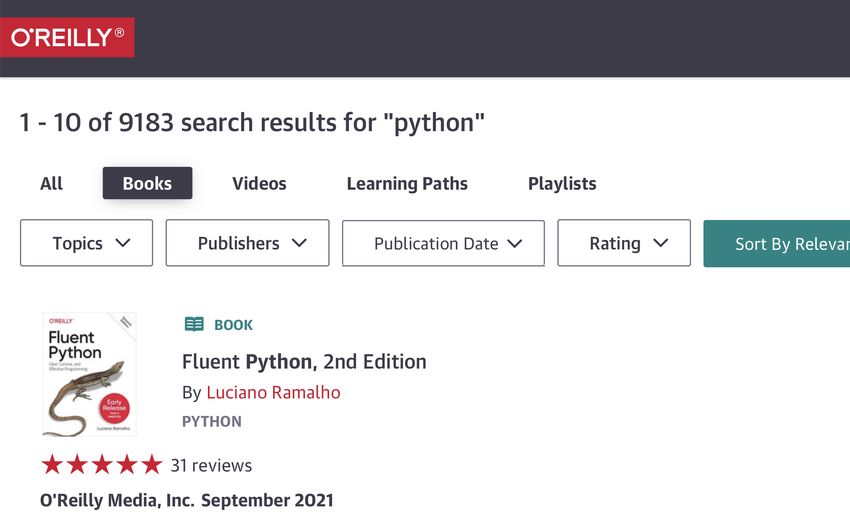The height and width of the screenshot is (523, 850).
Task: Click the BOOK type label
Action: pyautogui.click(x=234, y=325)
